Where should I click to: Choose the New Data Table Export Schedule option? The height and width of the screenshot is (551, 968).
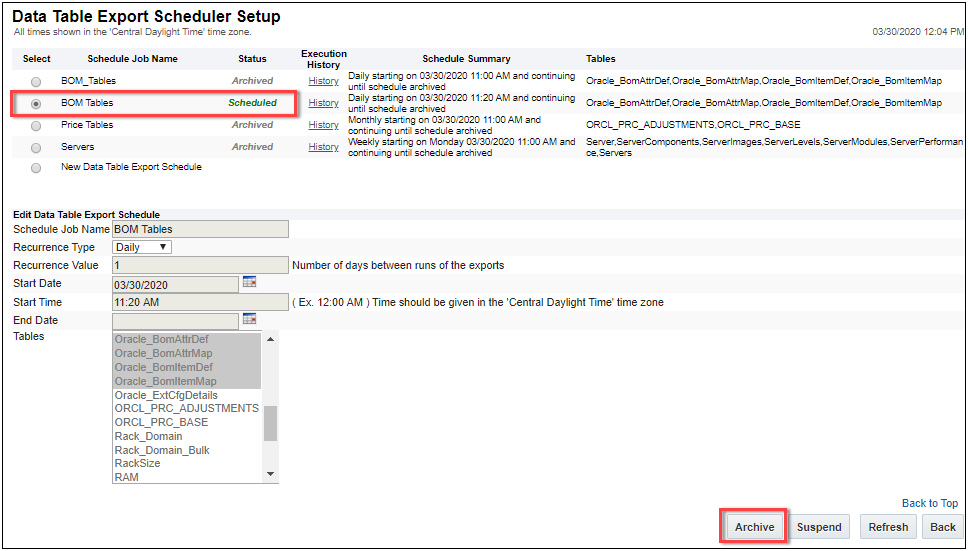pos(37,168)
